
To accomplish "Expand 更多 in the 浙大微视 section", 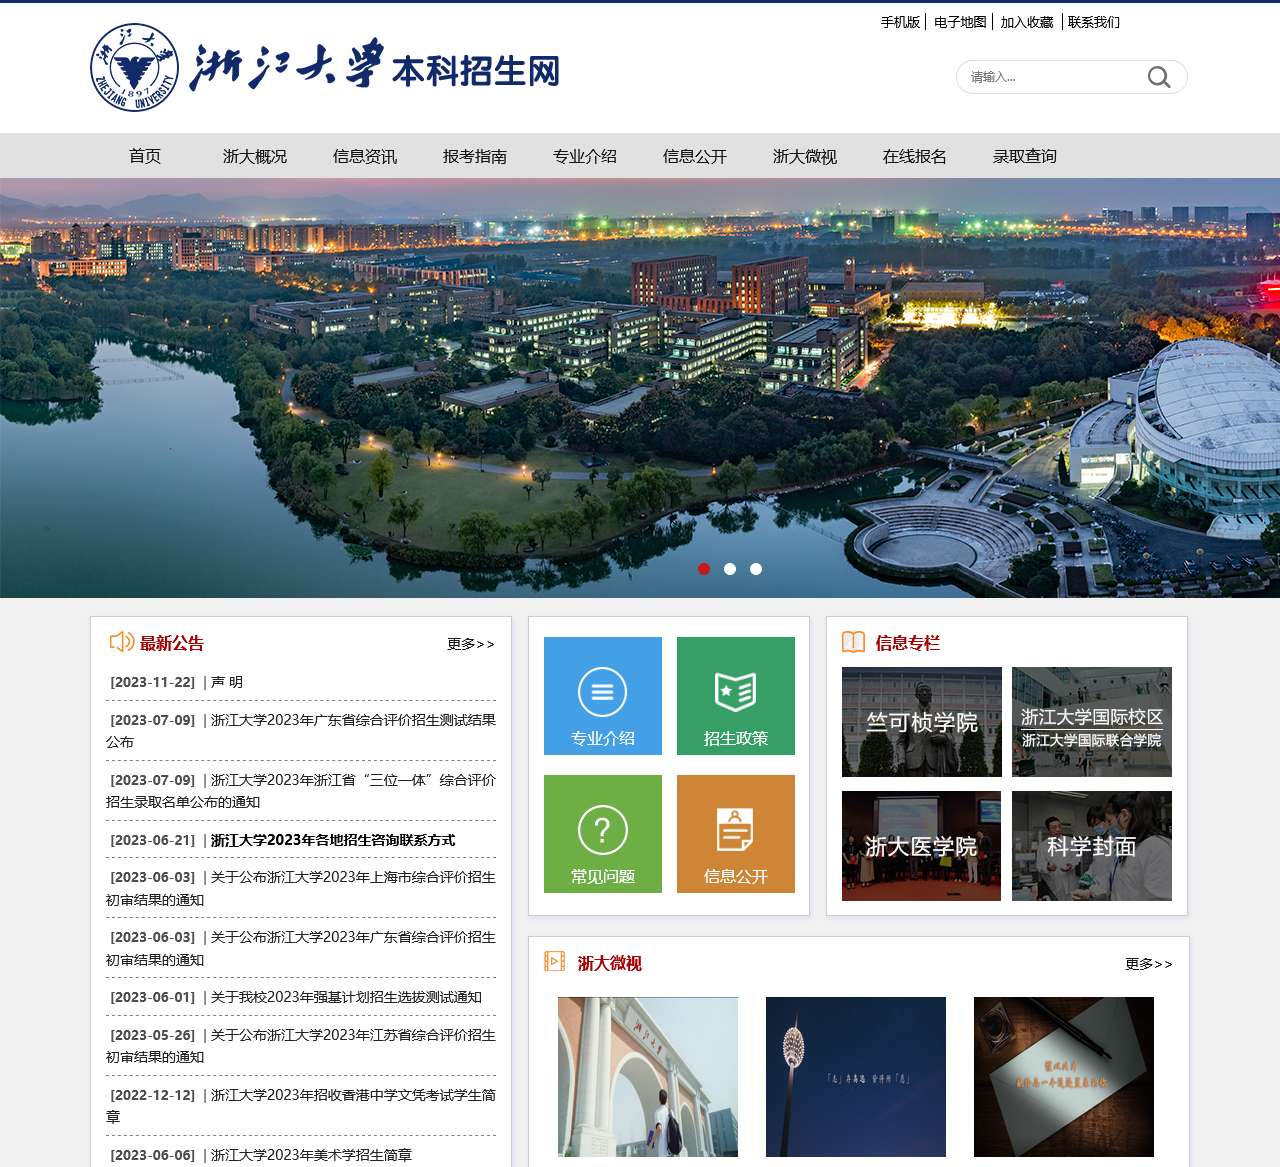I will click(1148, 964).
